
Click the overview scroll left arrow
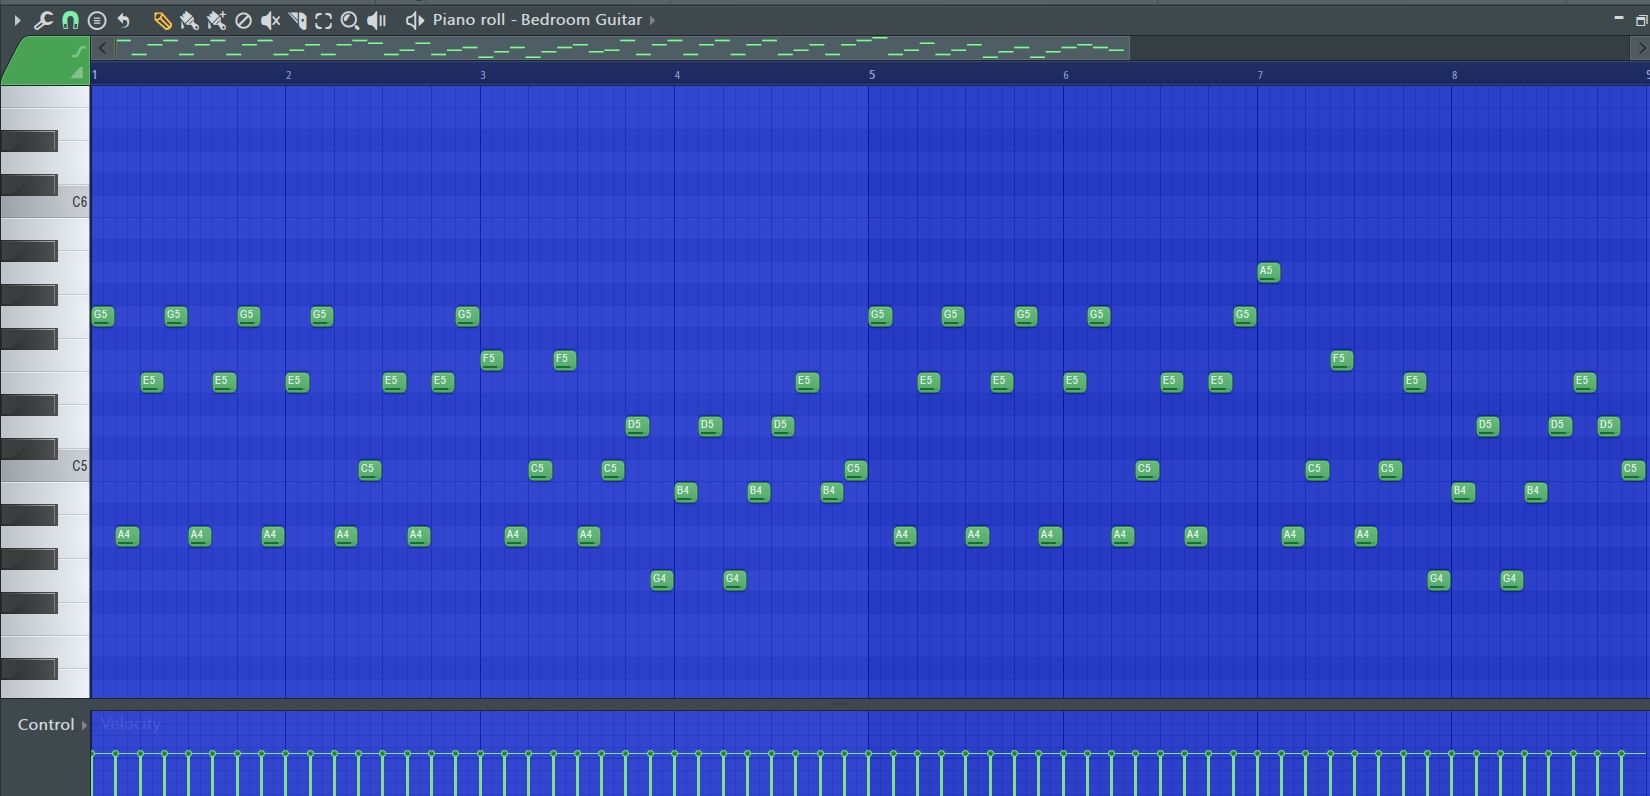pos(102,48)
